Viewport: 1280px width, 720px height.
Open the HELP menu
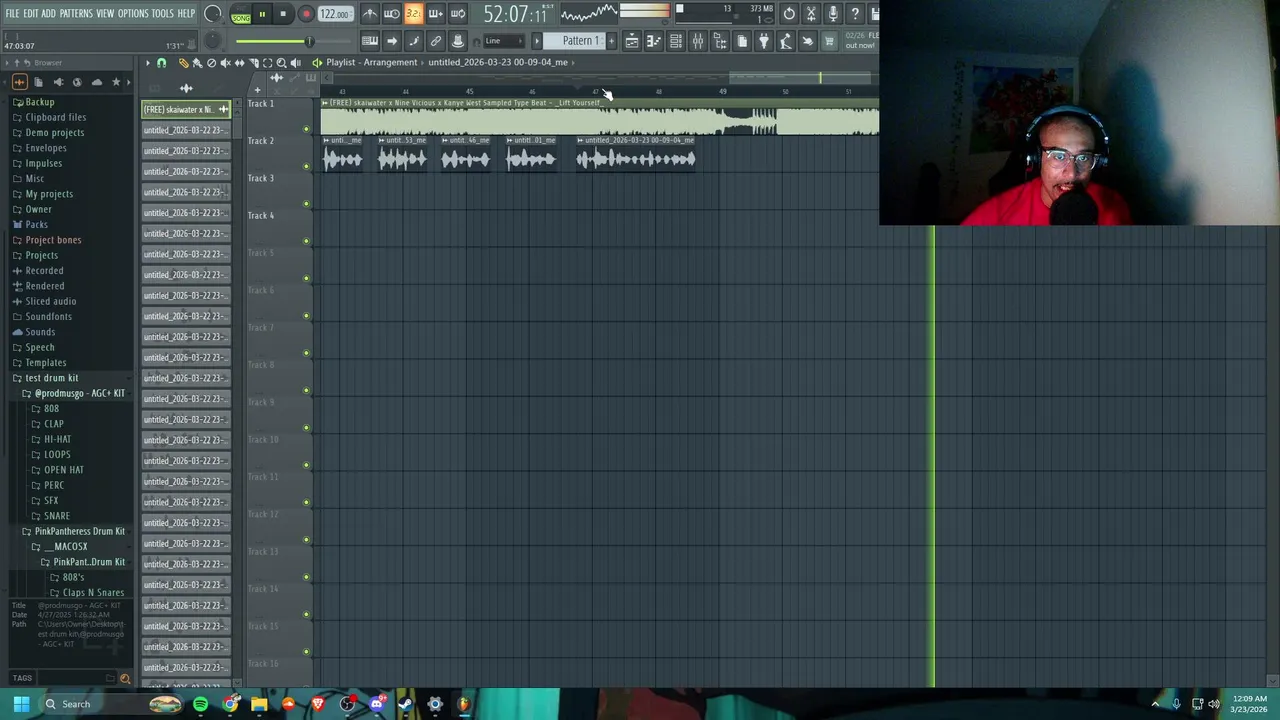point(187,13)
